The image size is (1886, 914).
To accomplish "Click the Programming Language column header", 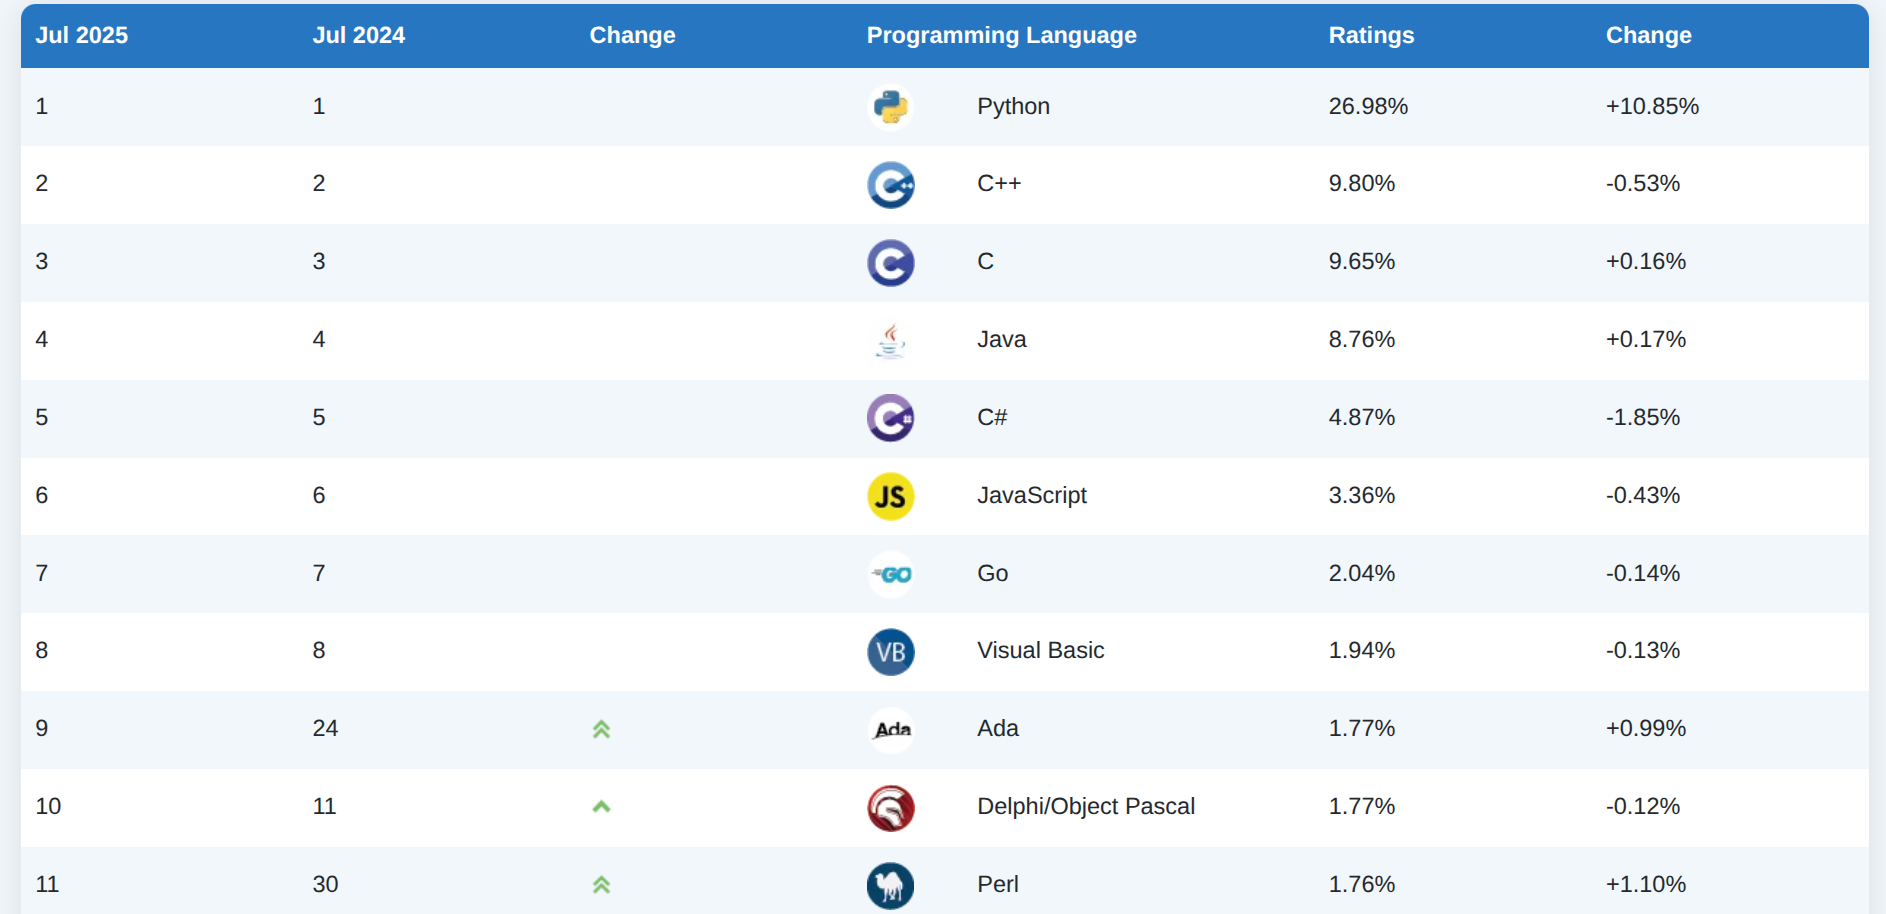I will (1001, 35).
